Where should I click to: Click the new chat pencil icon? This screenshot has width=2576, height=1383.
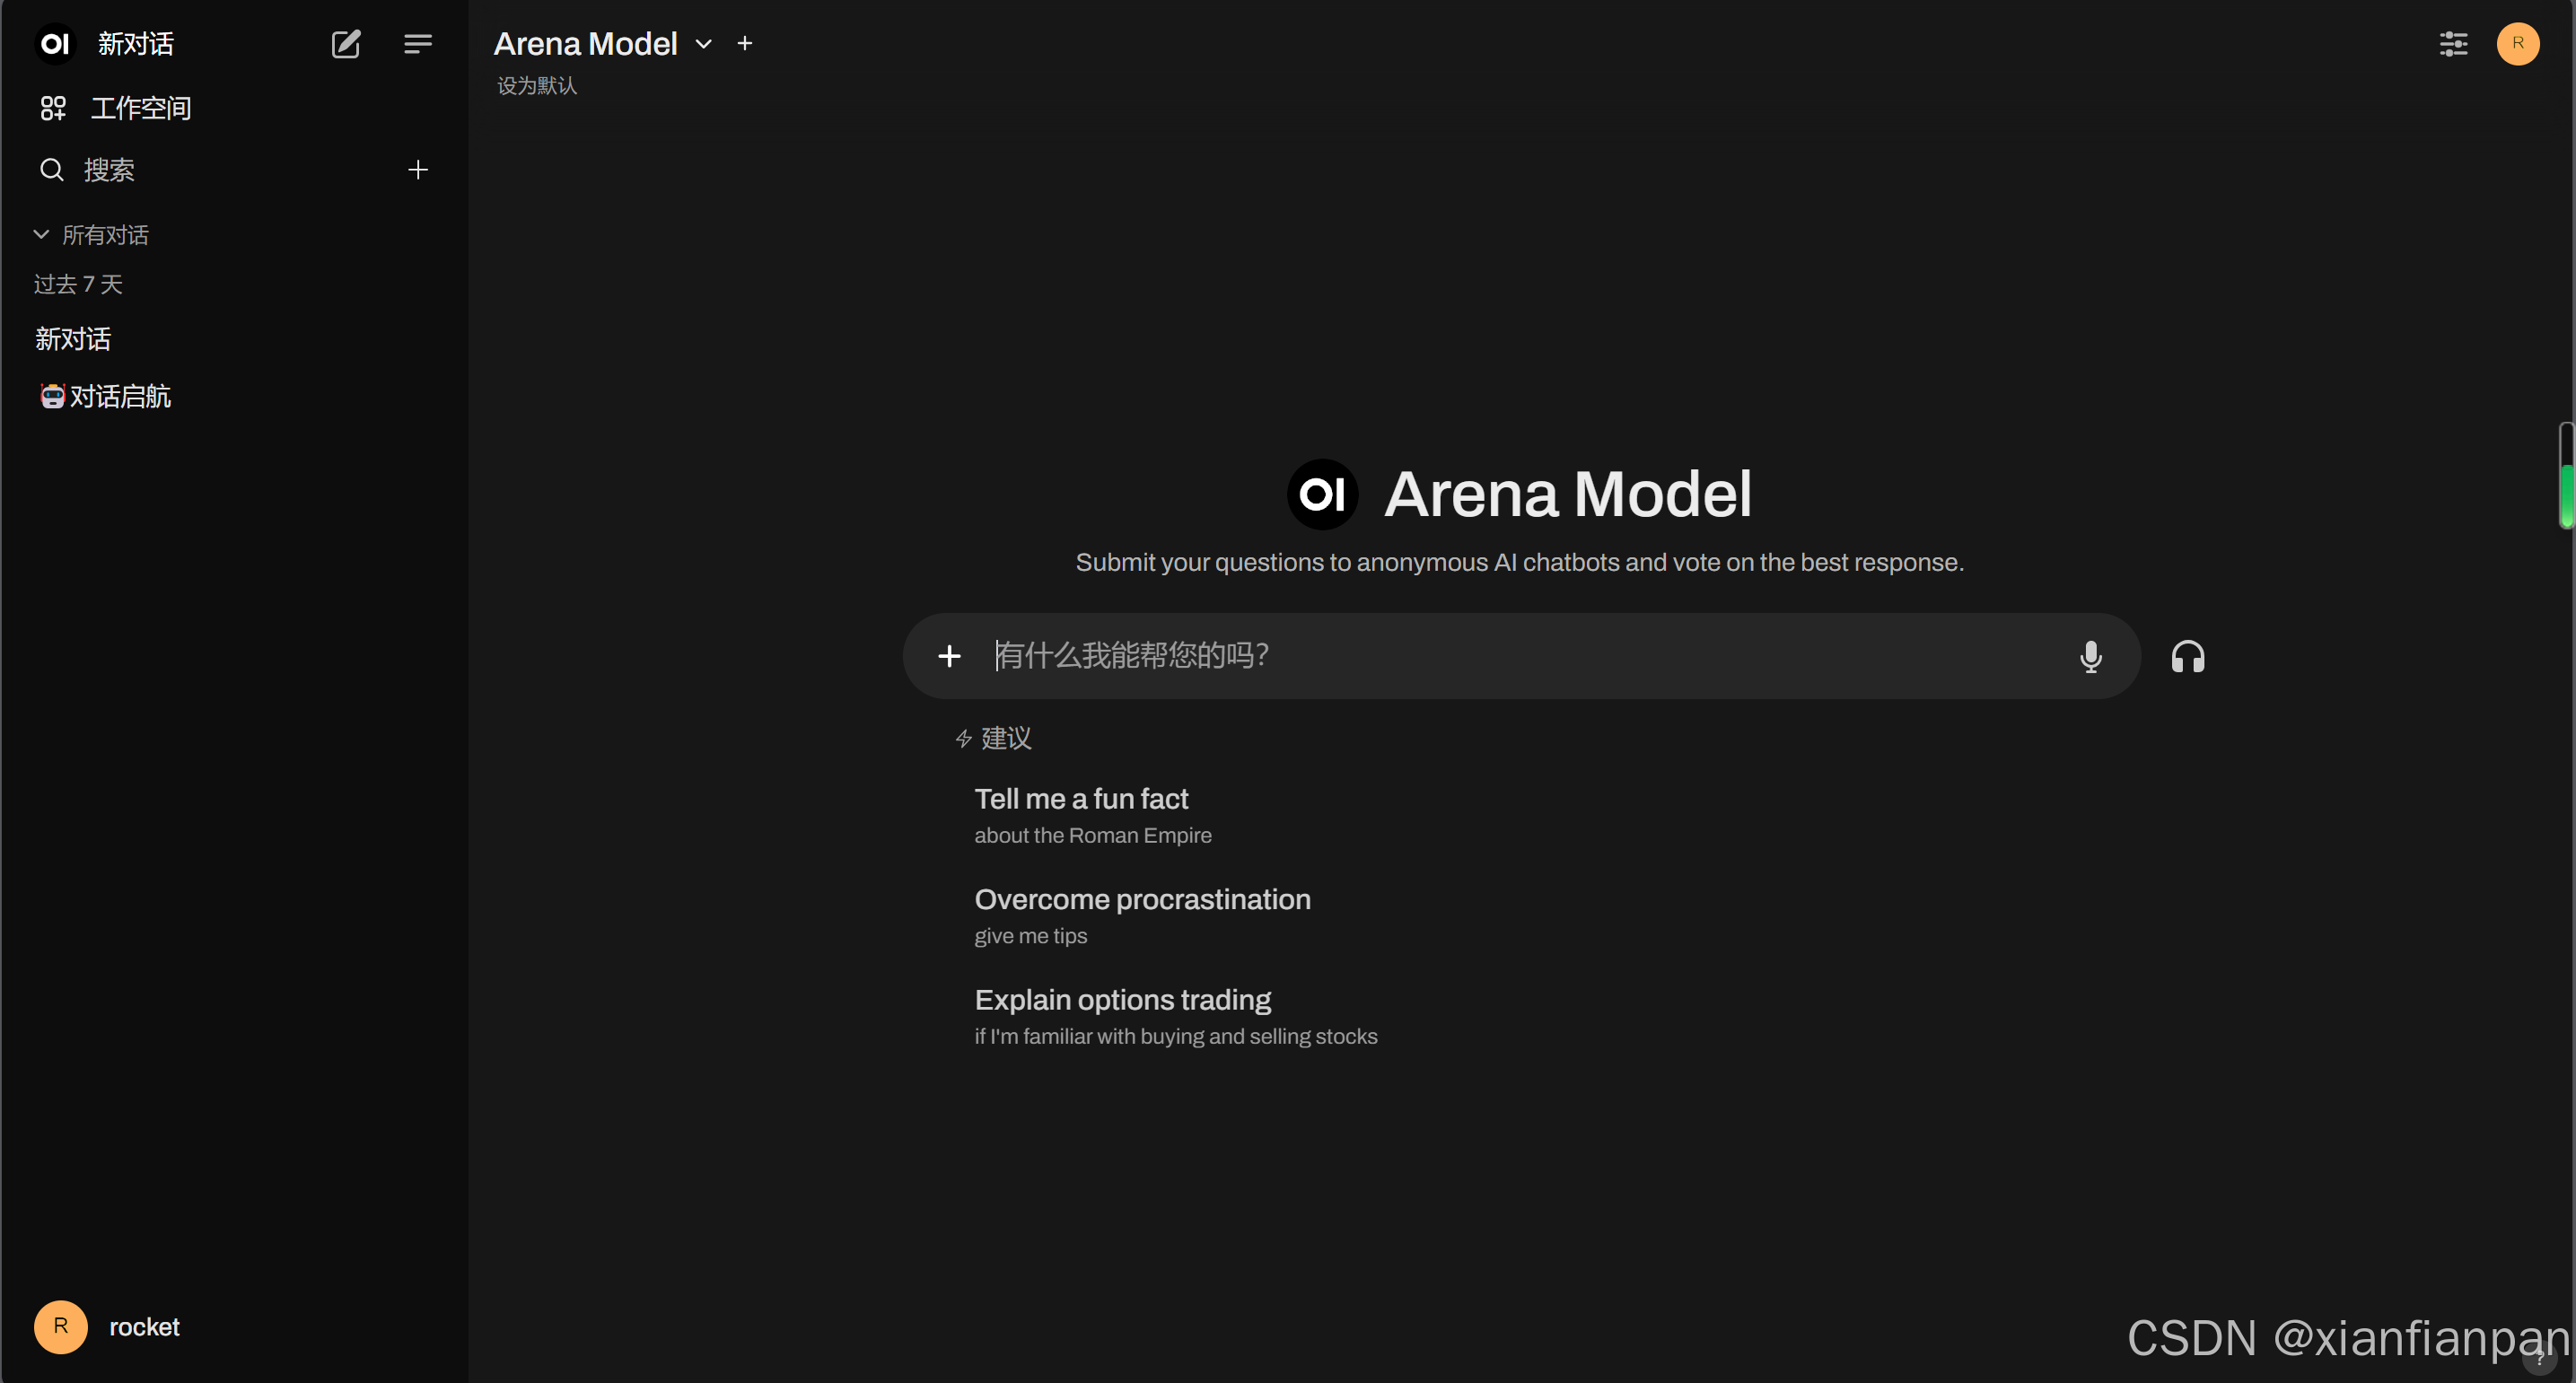click(x=346, y=44)
